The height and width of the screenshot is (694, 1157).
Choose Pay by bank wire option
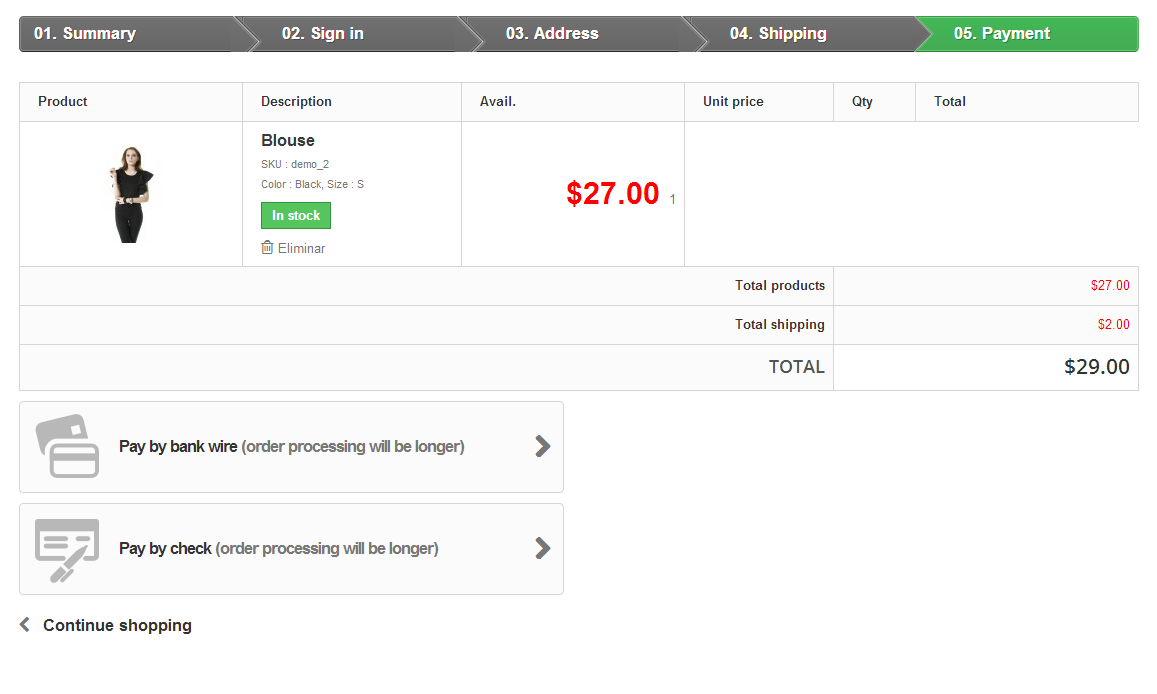coord(291,447)
